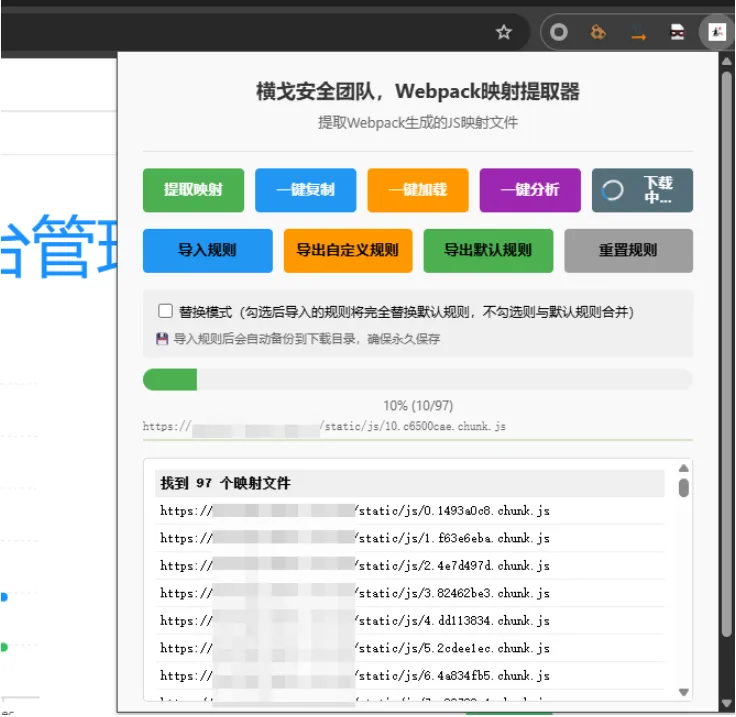The image size is (736, 717).
Task: Select the 1.f63e6eba.chunk.js entry
Action: [x=410, y=538]
